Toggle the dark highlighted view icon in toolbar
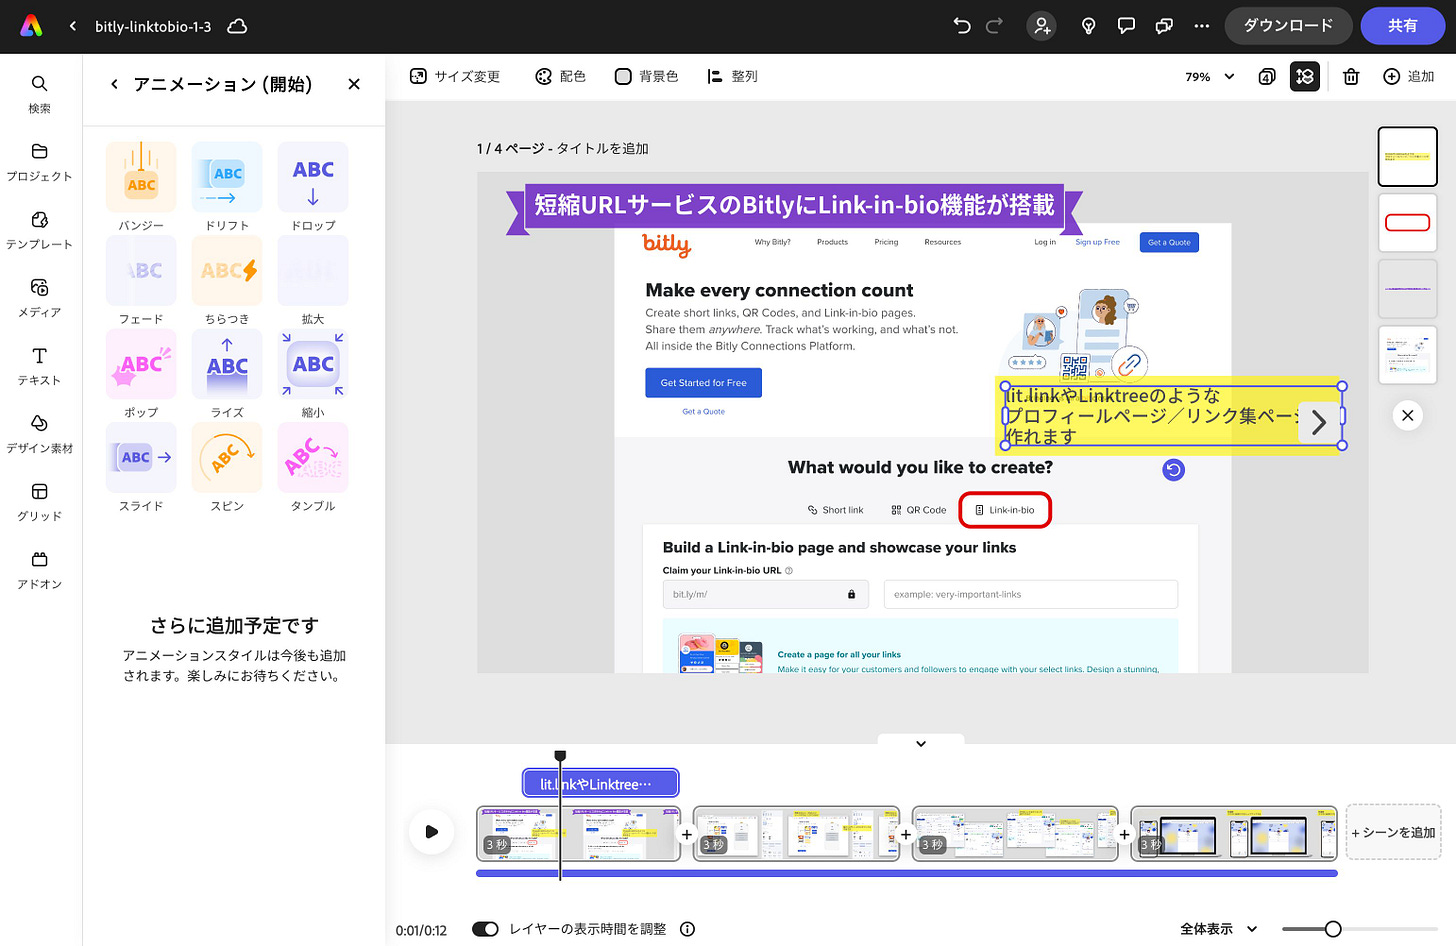Viewport: 1456px width, 946px height. [1305, 76]
